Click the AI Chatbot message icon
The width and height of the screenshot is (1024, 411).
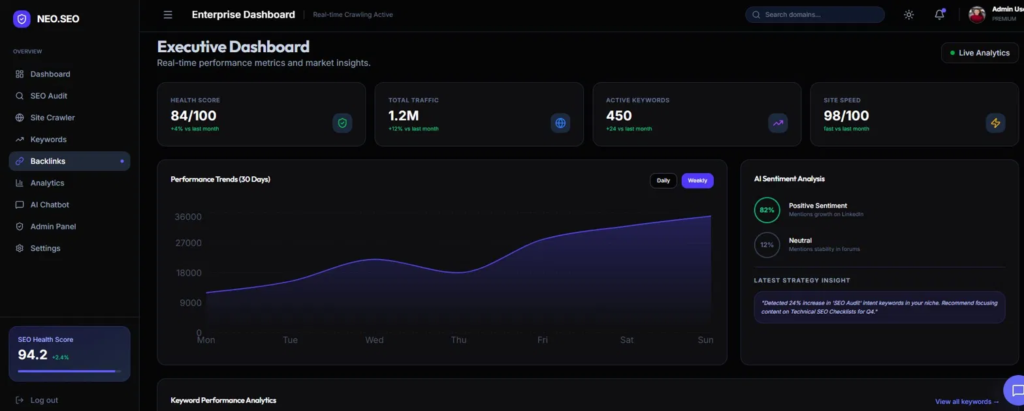[20, 205]
